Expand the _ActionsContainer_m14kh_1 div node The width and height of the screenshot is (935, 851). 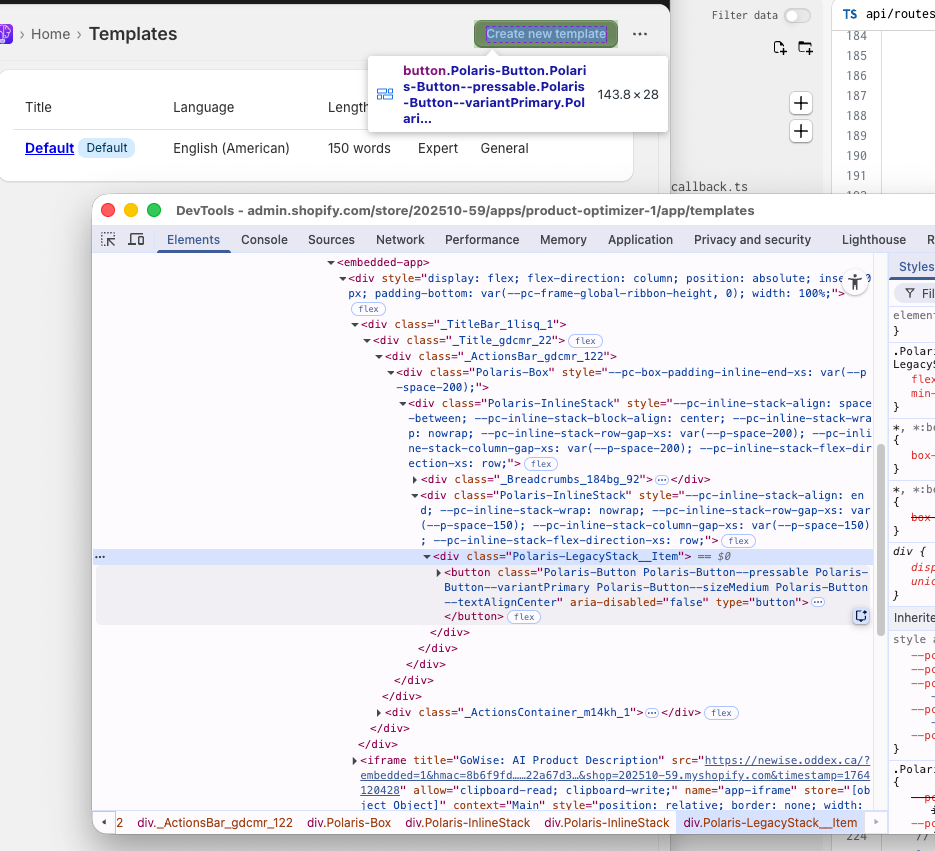(x=379, y=713)
